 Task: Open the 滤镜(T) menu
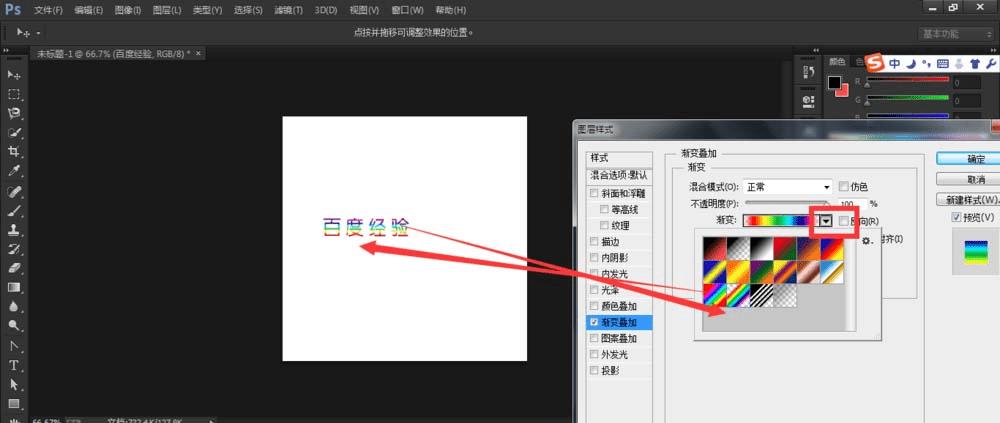coord(288,10)
